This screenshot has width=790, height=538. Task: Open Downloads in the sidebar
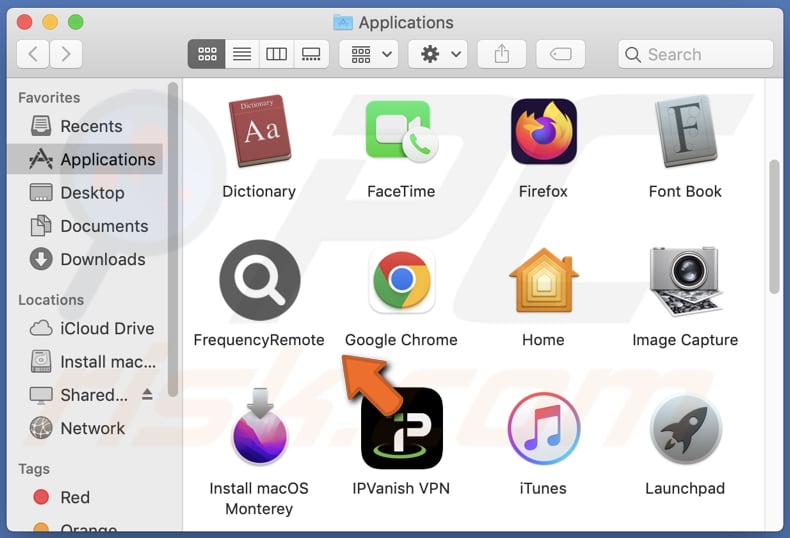coord(85,259)
